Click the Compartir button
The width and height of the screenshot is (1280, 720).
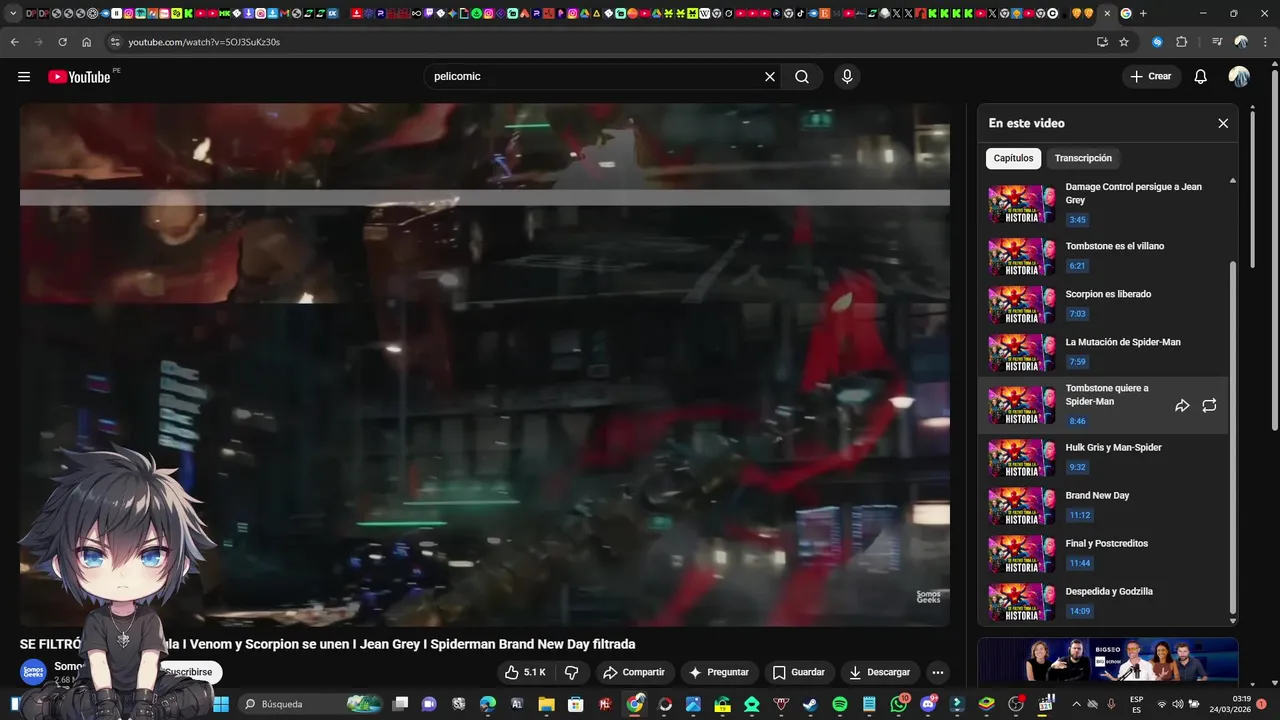(x=633, y=672)
